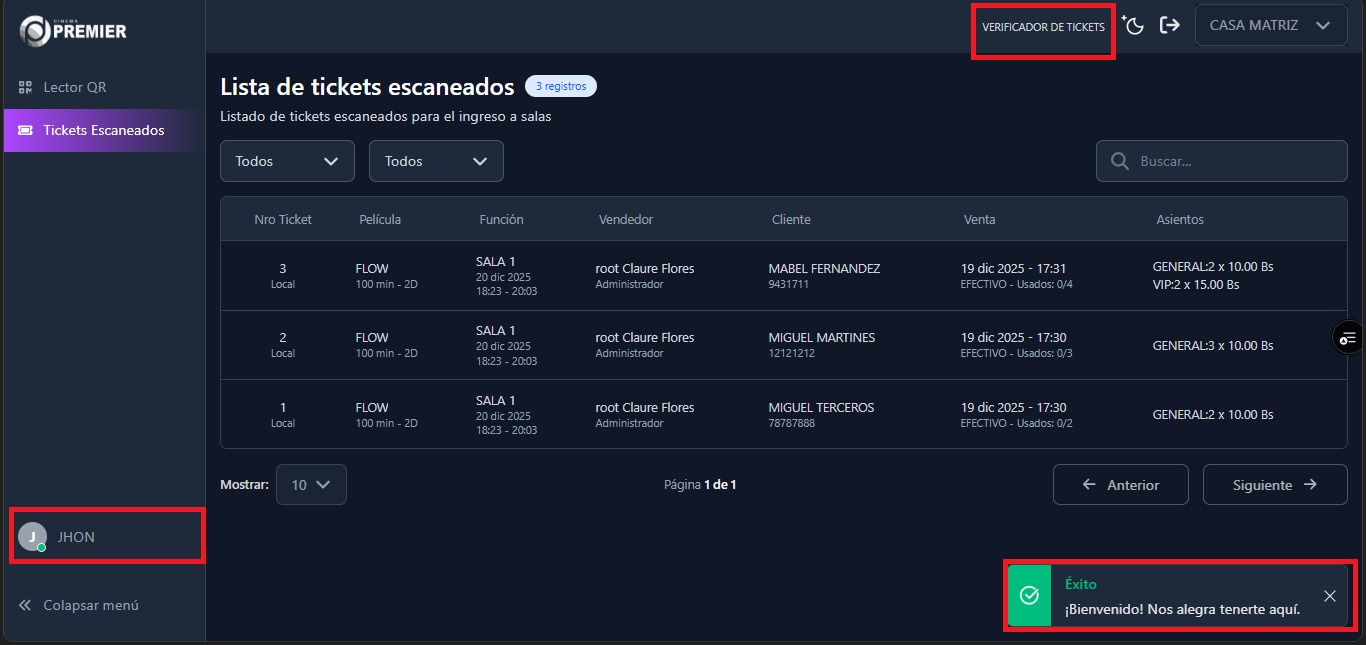The width and height of the screenshot is (1366, 645).
Task: Open Tickets Escaneados via its ticket icon
Action: (27, 130)
